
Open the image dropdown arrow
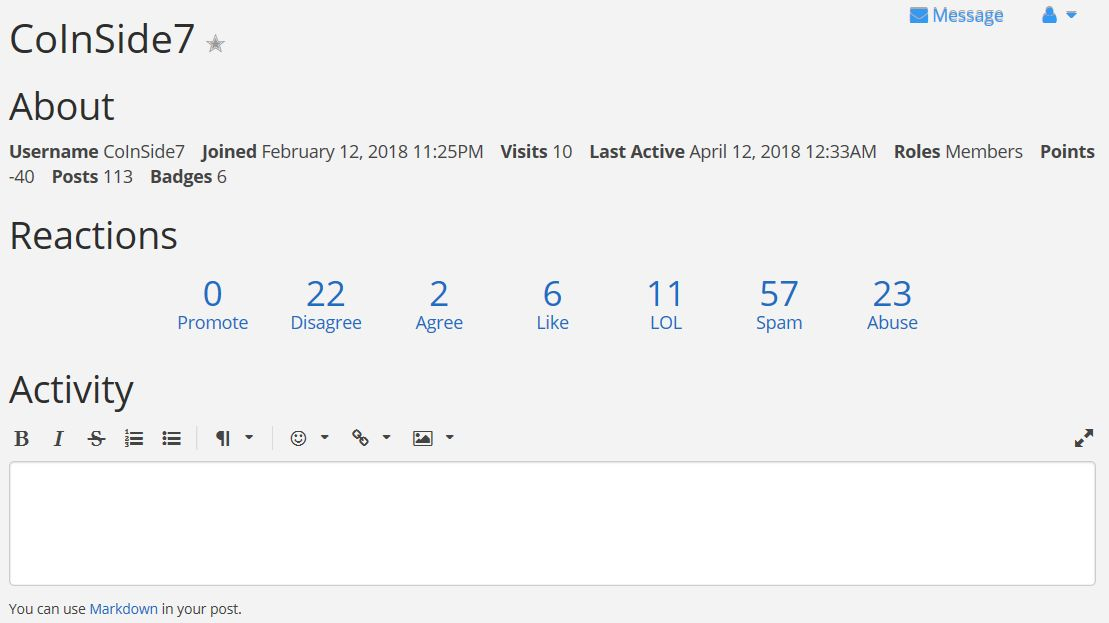[449, 438]
